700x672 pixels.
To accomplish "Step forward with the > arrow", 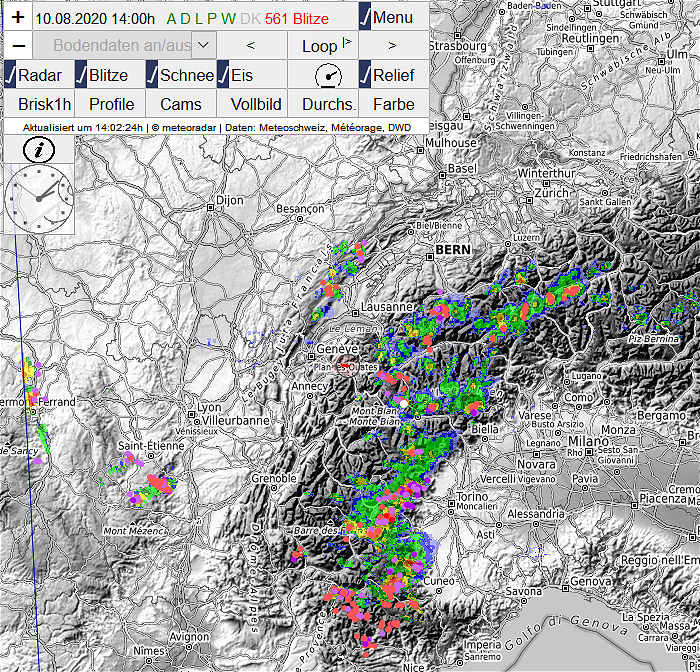I will tap(392, 46).
